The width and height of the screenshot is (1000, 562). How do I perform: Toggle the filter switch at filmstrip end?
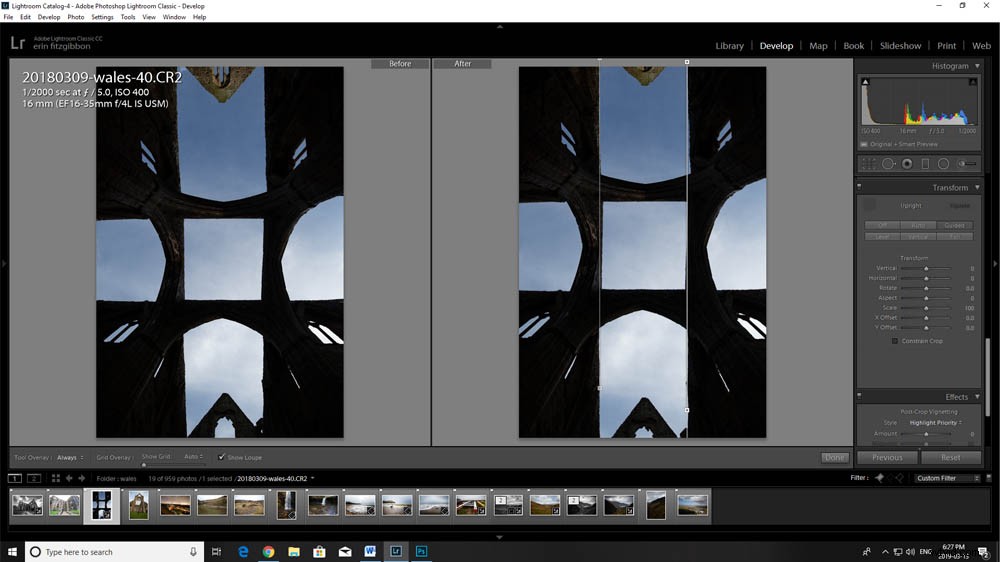[x=989, y=478]
